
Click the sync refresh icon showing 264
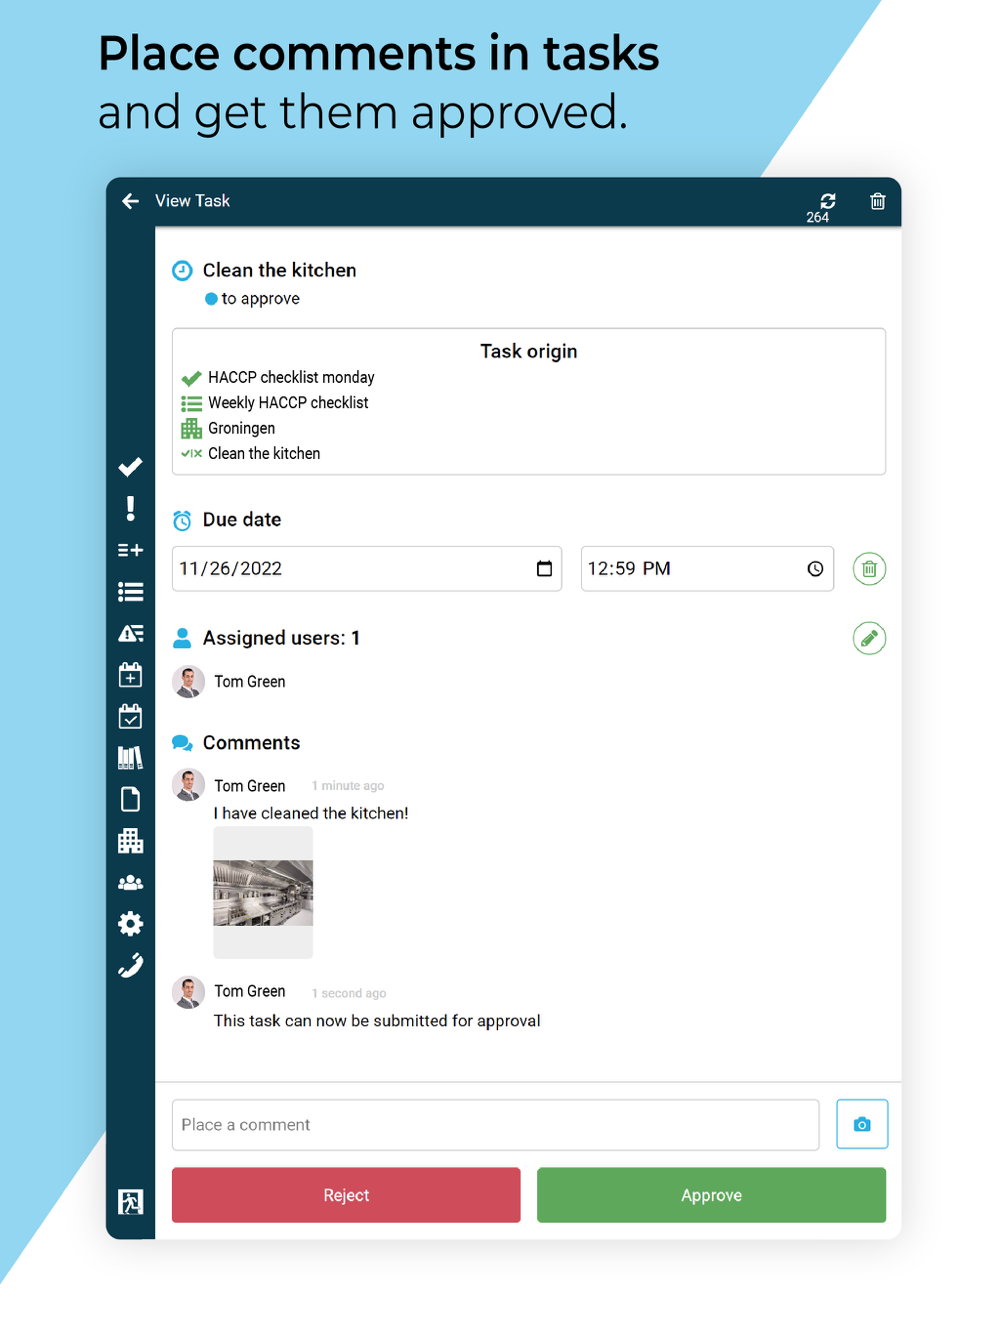[827, 201]
